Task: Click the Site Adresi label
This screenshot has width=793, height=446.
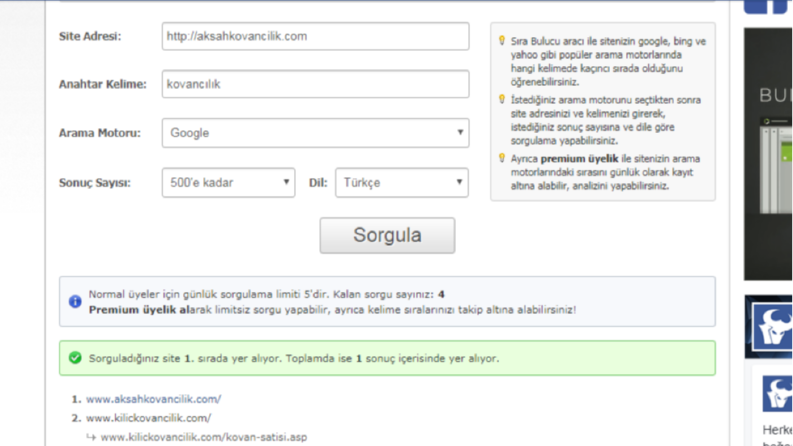Action: [90, 36]
